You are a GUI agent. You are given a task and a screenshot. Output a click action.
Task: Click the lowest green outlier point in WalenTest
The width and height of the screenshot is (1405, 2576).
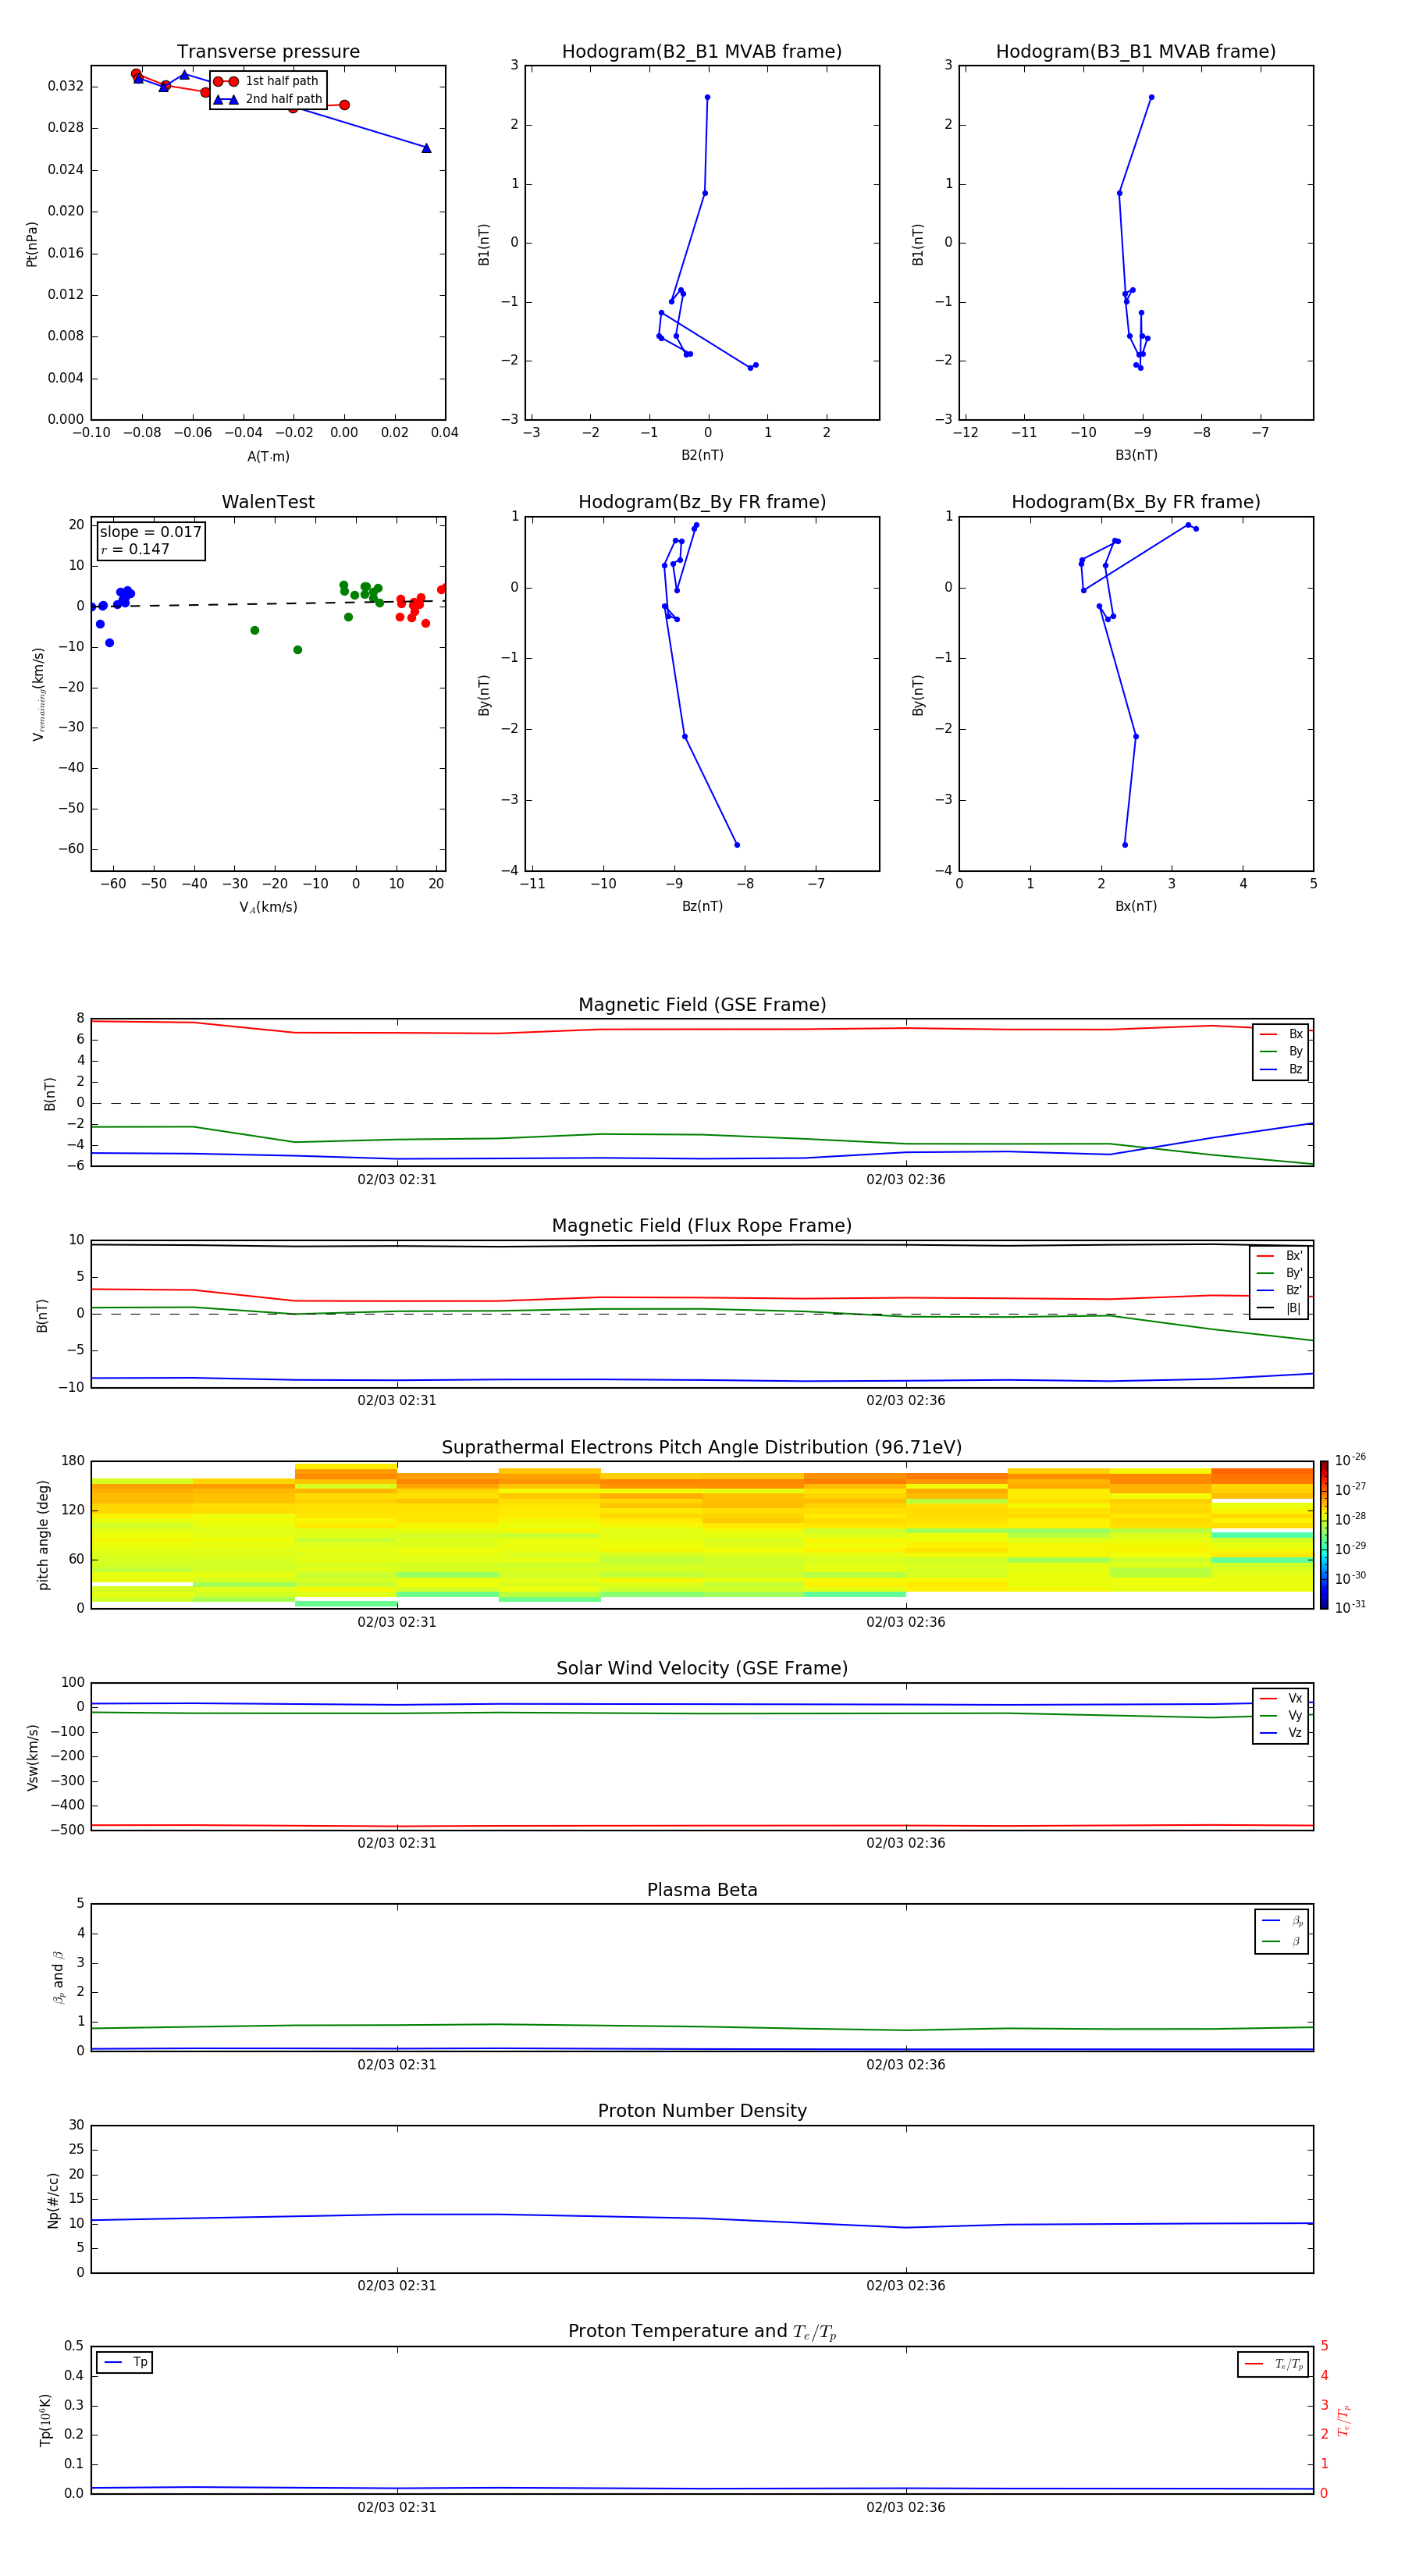(x=297, y=650)
